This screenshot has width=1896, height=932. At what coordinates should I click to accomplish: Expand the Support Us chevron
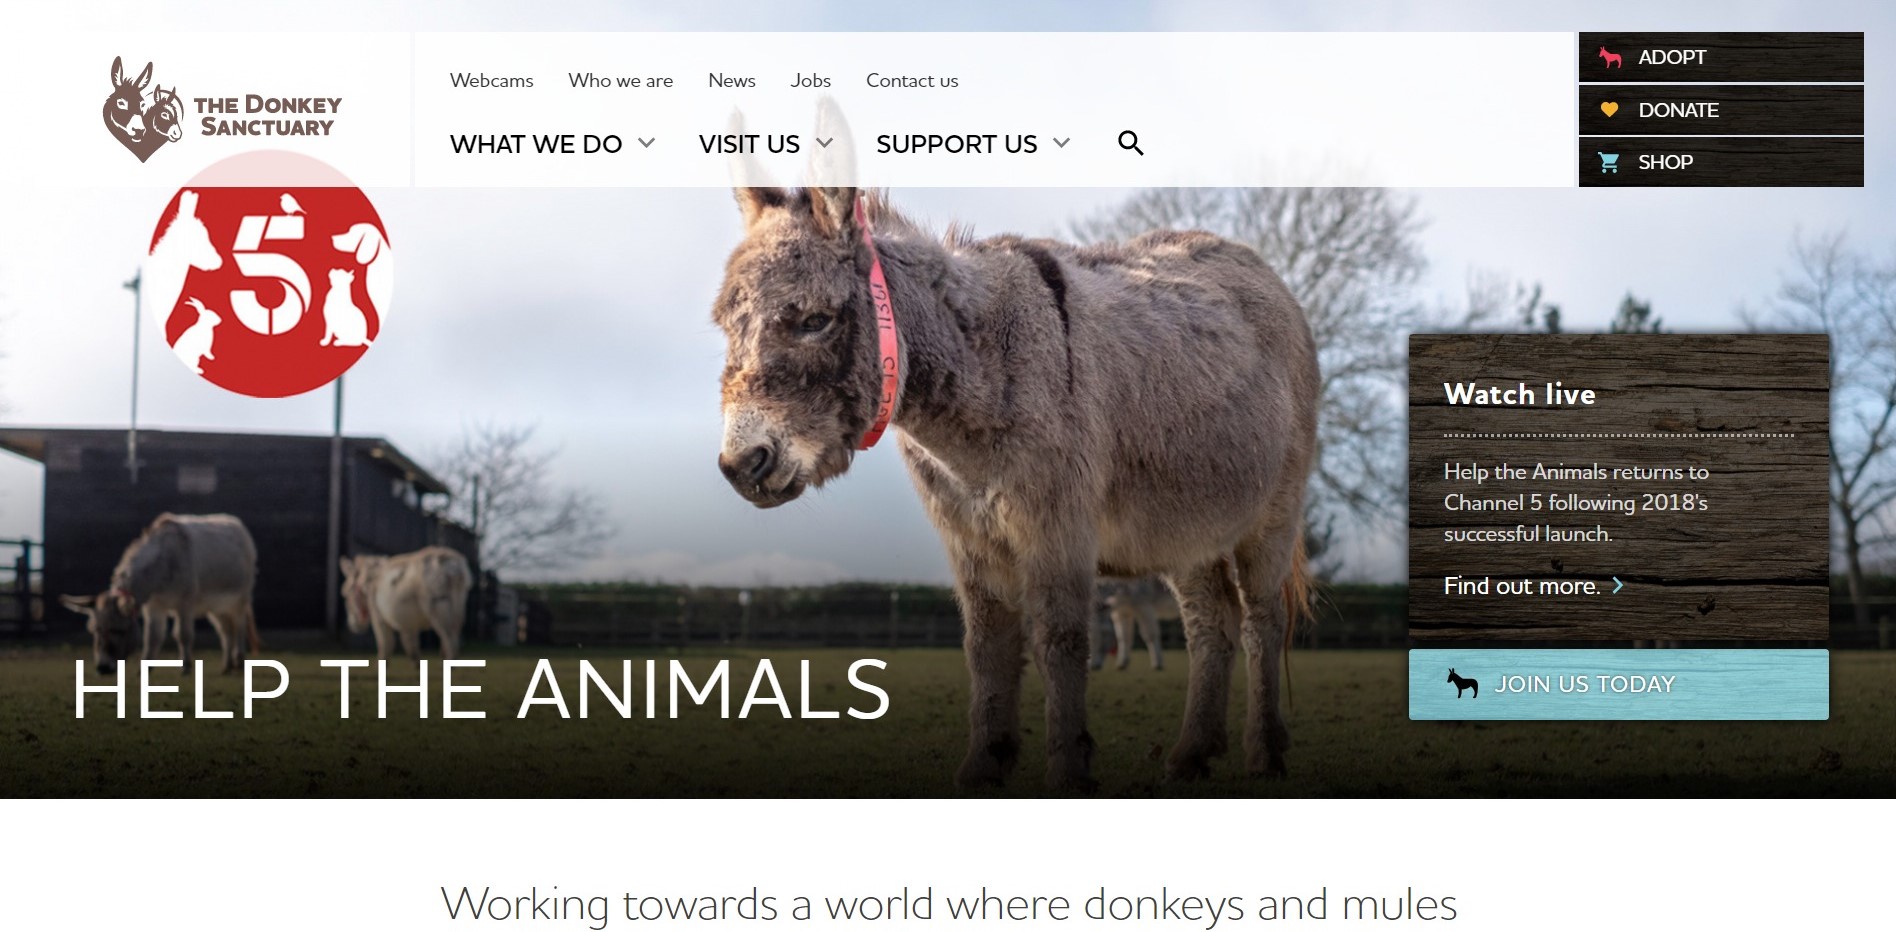click(x=1061, y=143)
